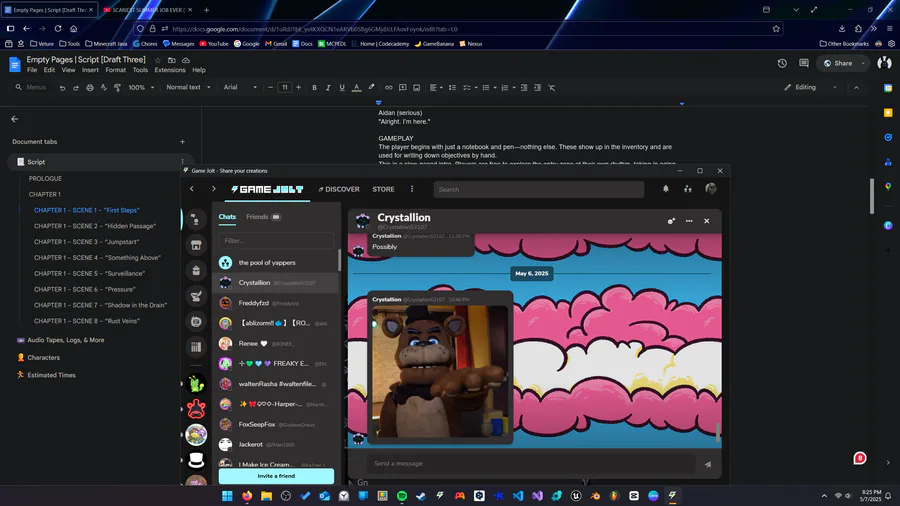The width and height of the screenshot is (900, 506).
Task: Open the line spacing options icon
Action: pos(452,87)
